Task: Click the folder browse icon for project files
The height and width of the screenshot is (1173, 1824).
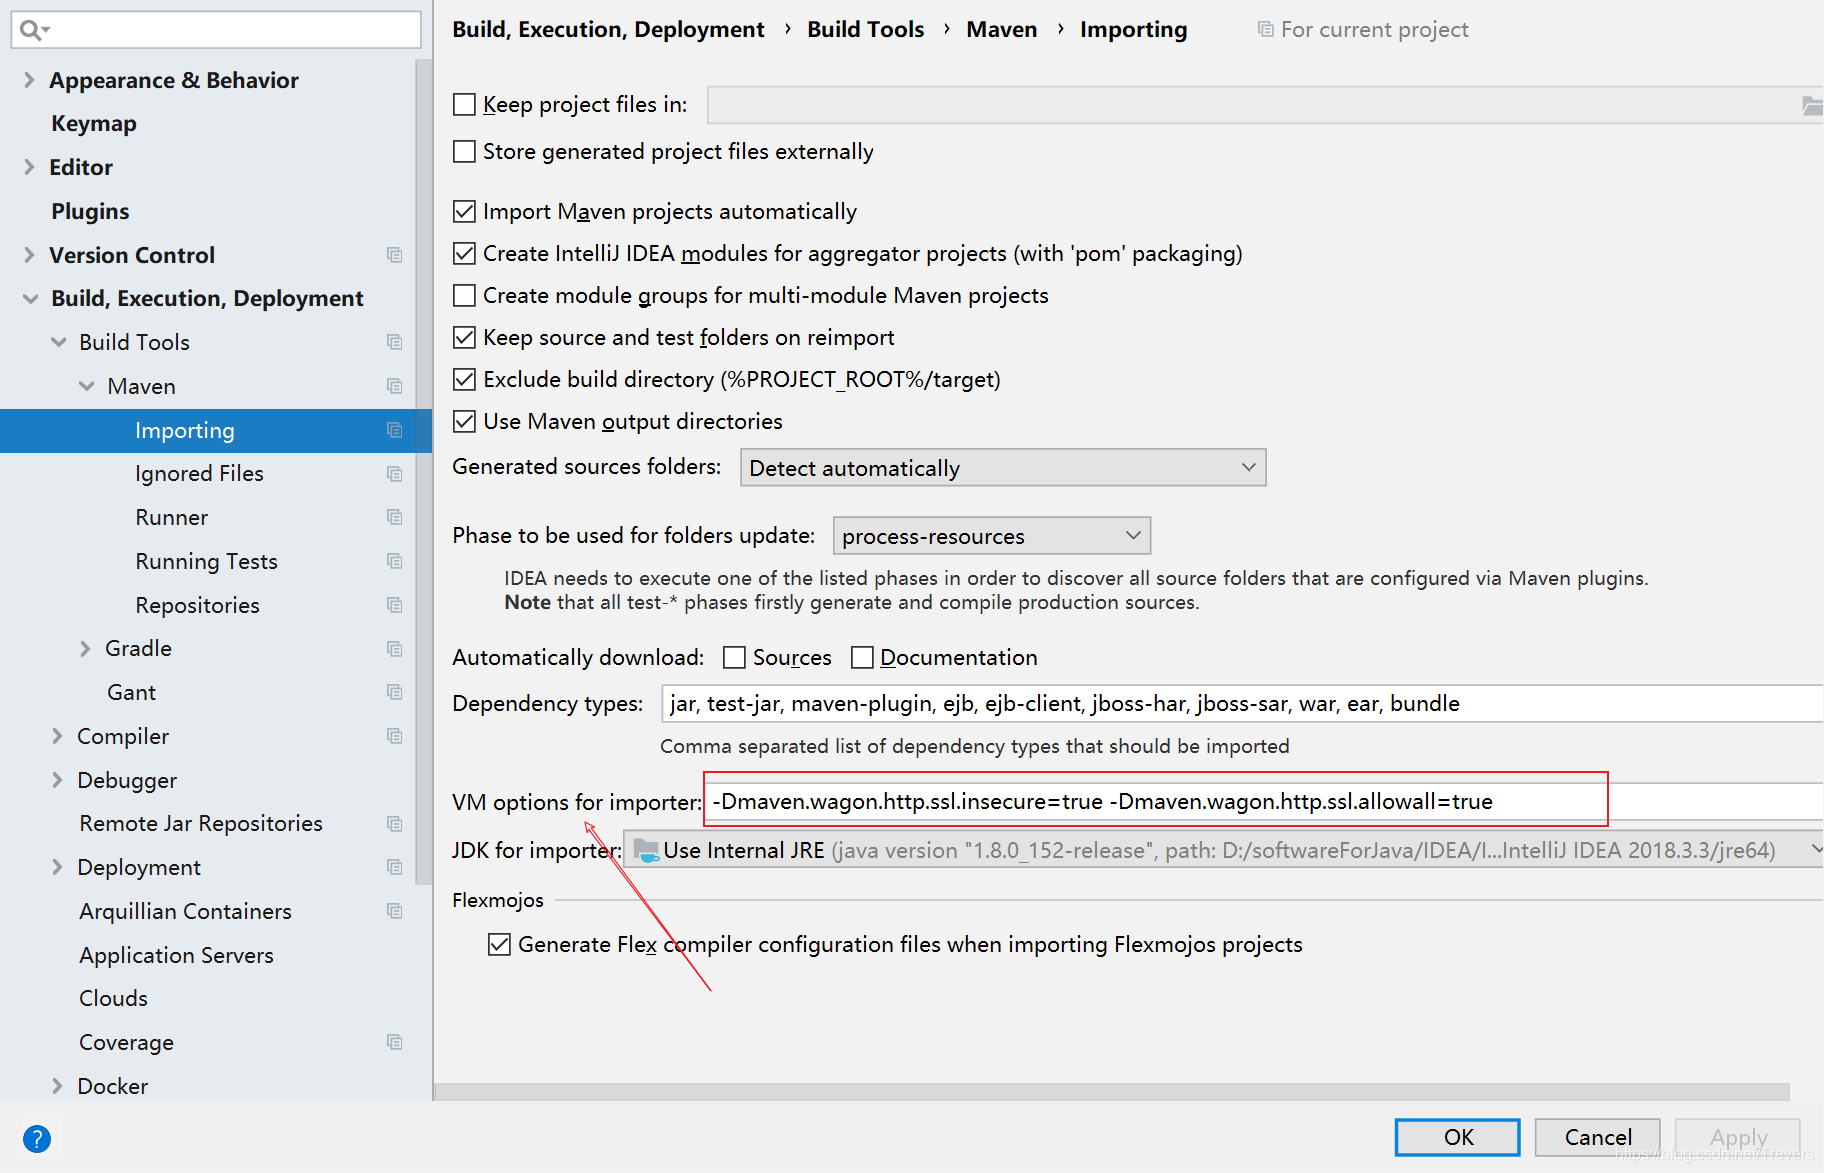Action: (x=1812, y=105)
